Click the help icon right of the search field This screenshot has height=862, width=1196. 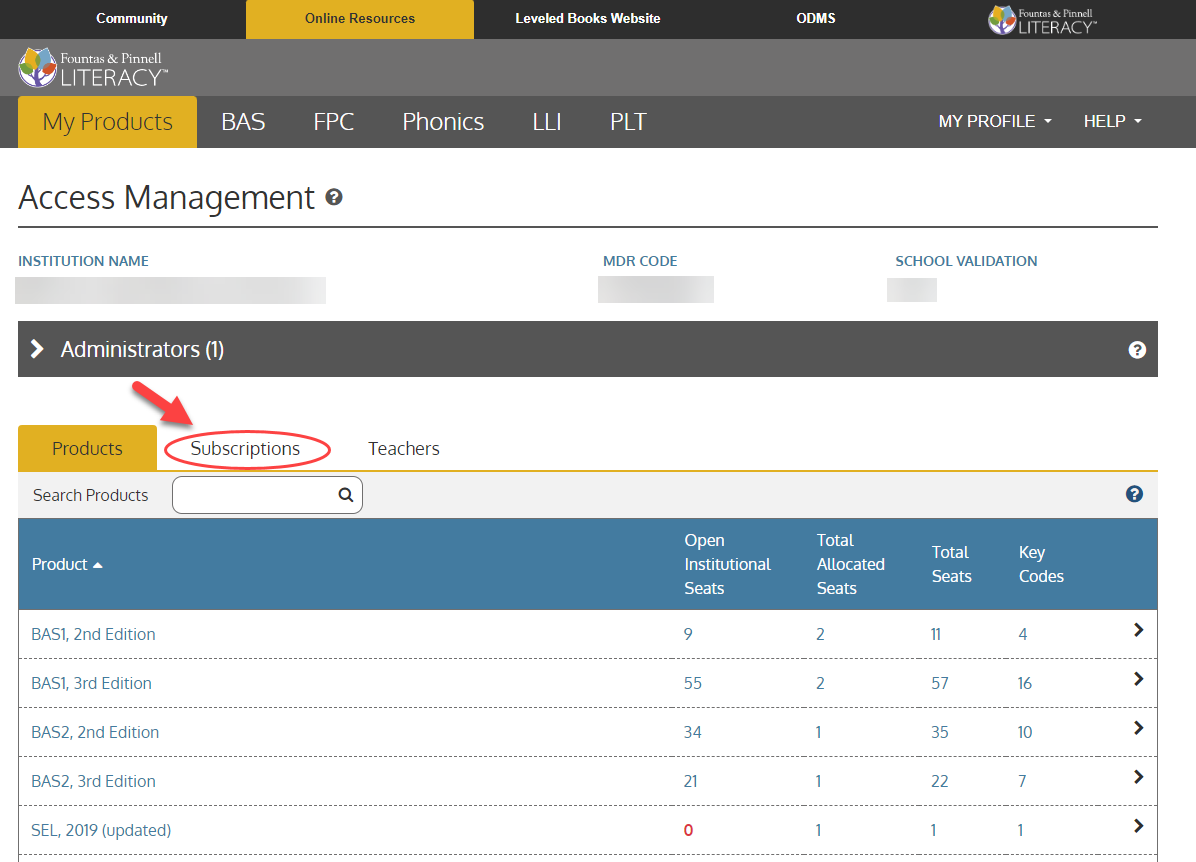coord(1134,494)
